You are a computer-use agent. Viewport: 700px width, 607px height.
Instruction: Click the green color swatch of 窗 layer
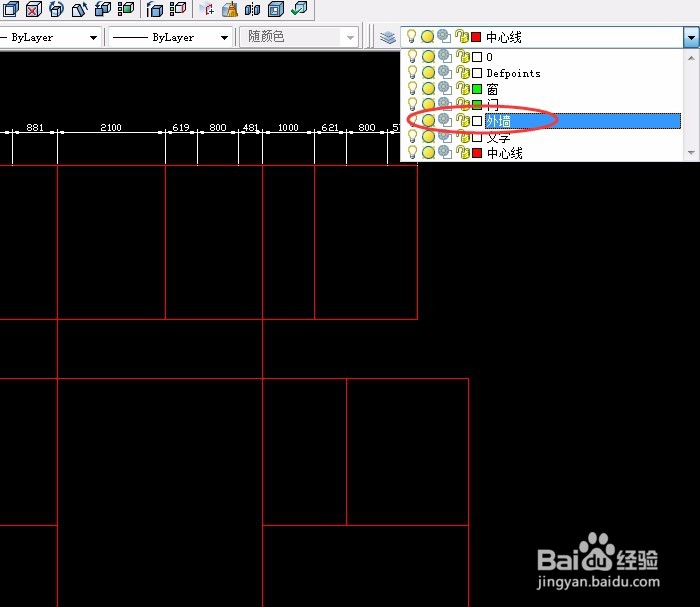click(x=477, y=89)
